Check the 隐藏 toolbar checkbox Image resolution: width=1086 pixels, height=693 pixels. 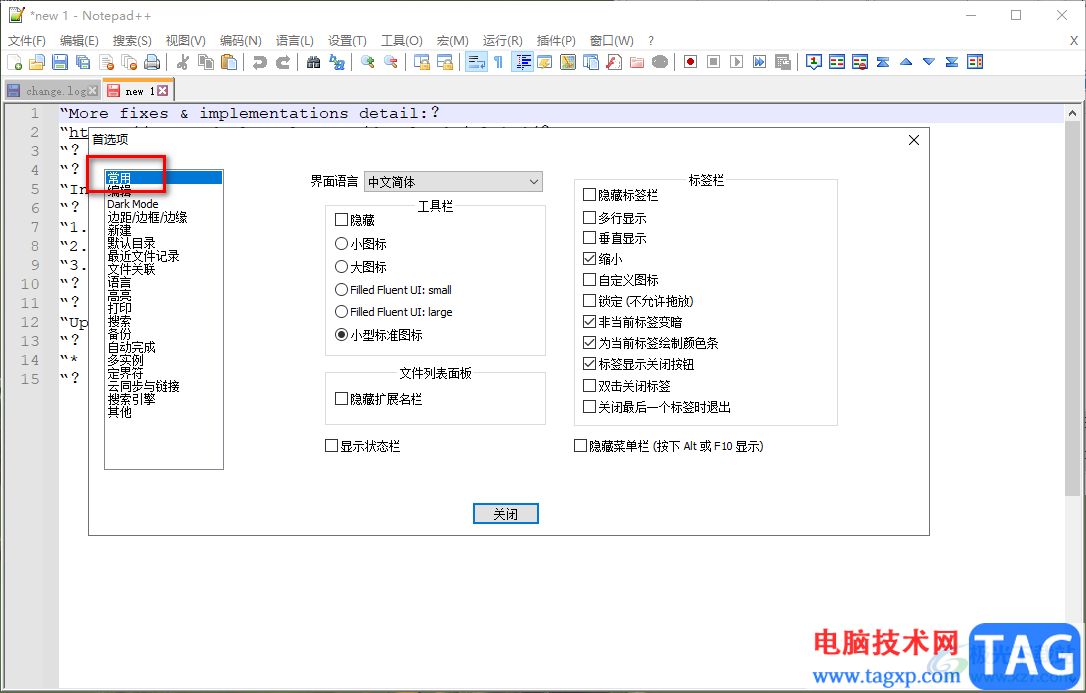point(341,220)
